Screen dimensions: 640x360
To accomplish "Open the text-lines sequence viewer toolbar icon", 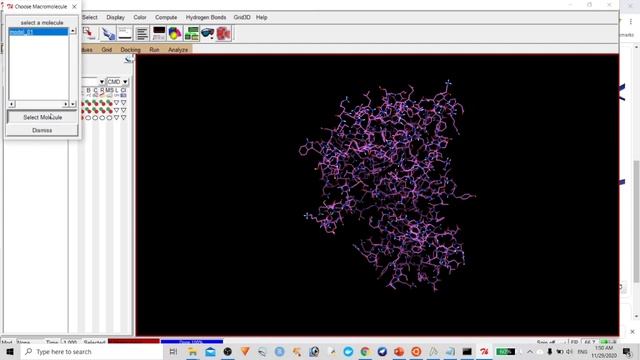I will [x=142, y=33].
